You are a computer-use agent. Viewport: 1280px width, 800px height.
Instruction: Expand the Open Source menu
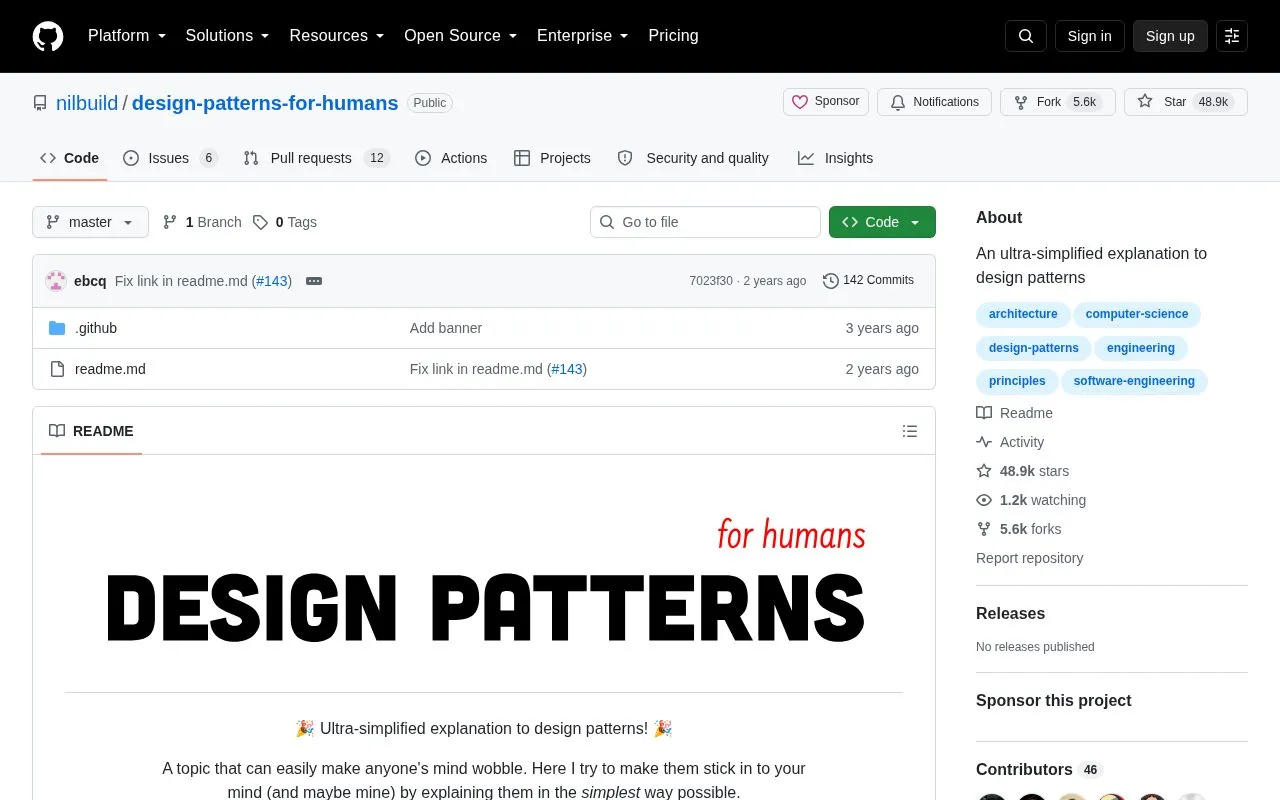[x=461, y=36]
